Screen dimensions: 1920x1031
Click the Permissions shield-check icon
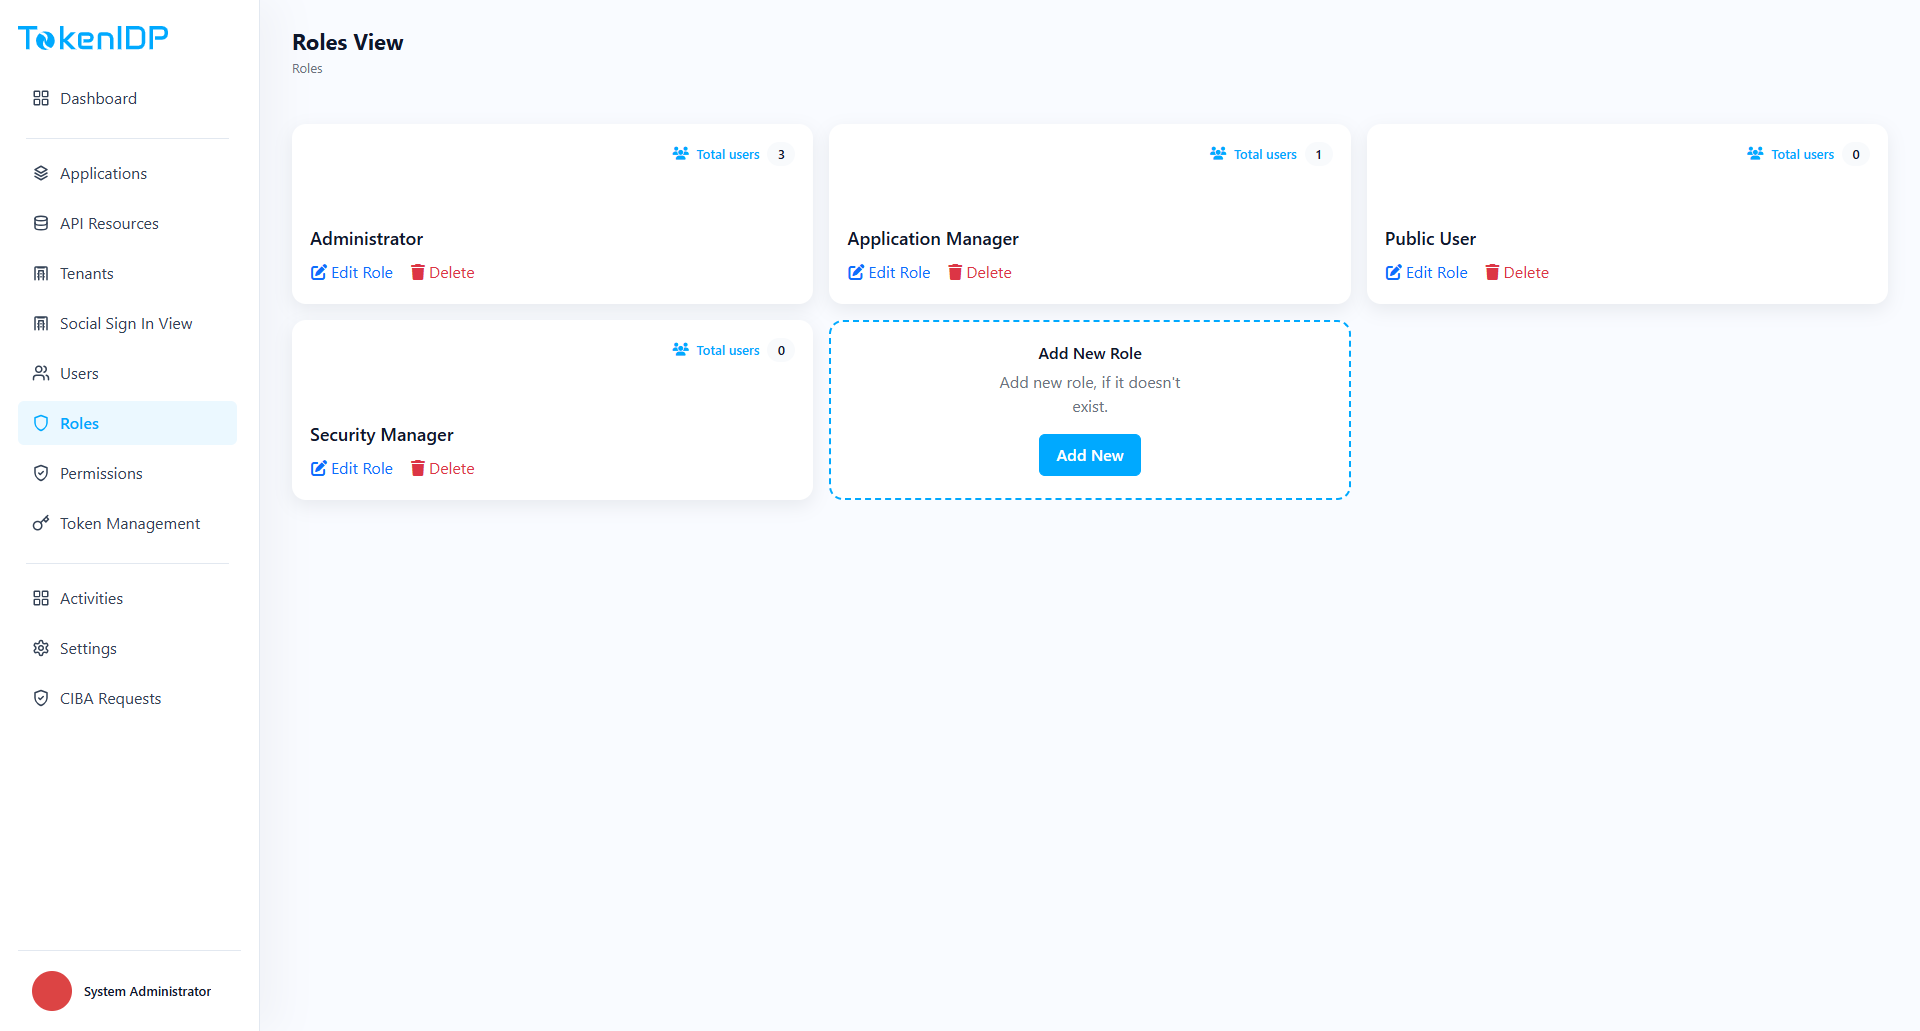coord(41,473)
